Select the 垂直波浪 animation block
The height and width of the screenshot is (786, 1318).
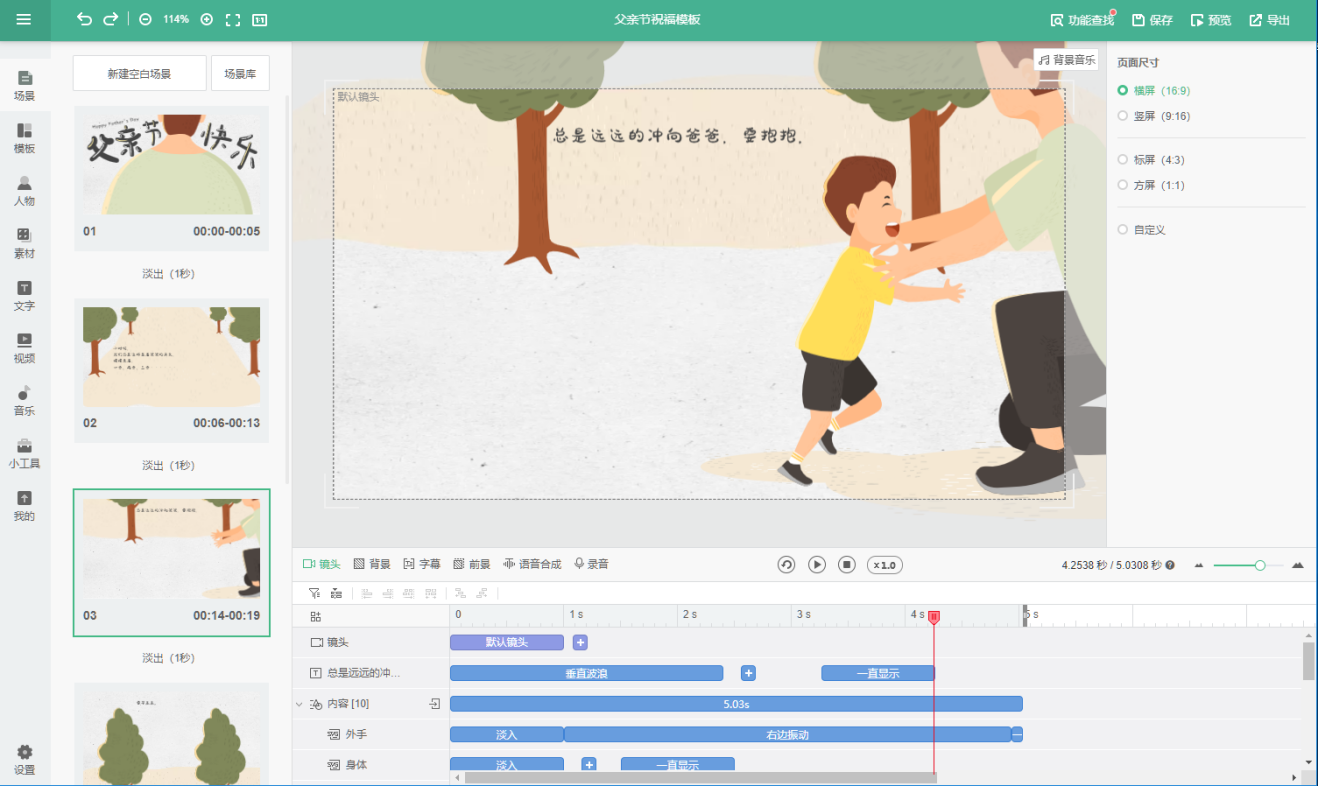point(586,673)
